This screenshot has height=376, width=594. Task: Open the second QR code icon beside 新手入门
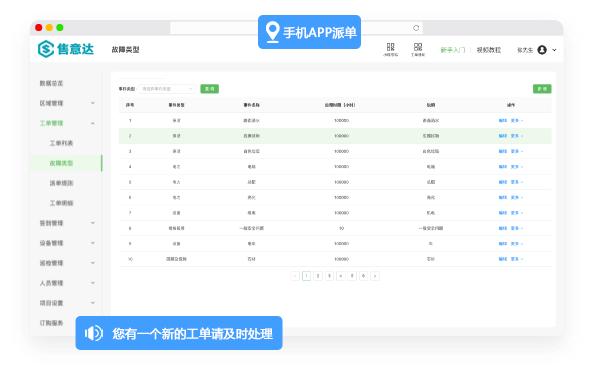[418, 49]
